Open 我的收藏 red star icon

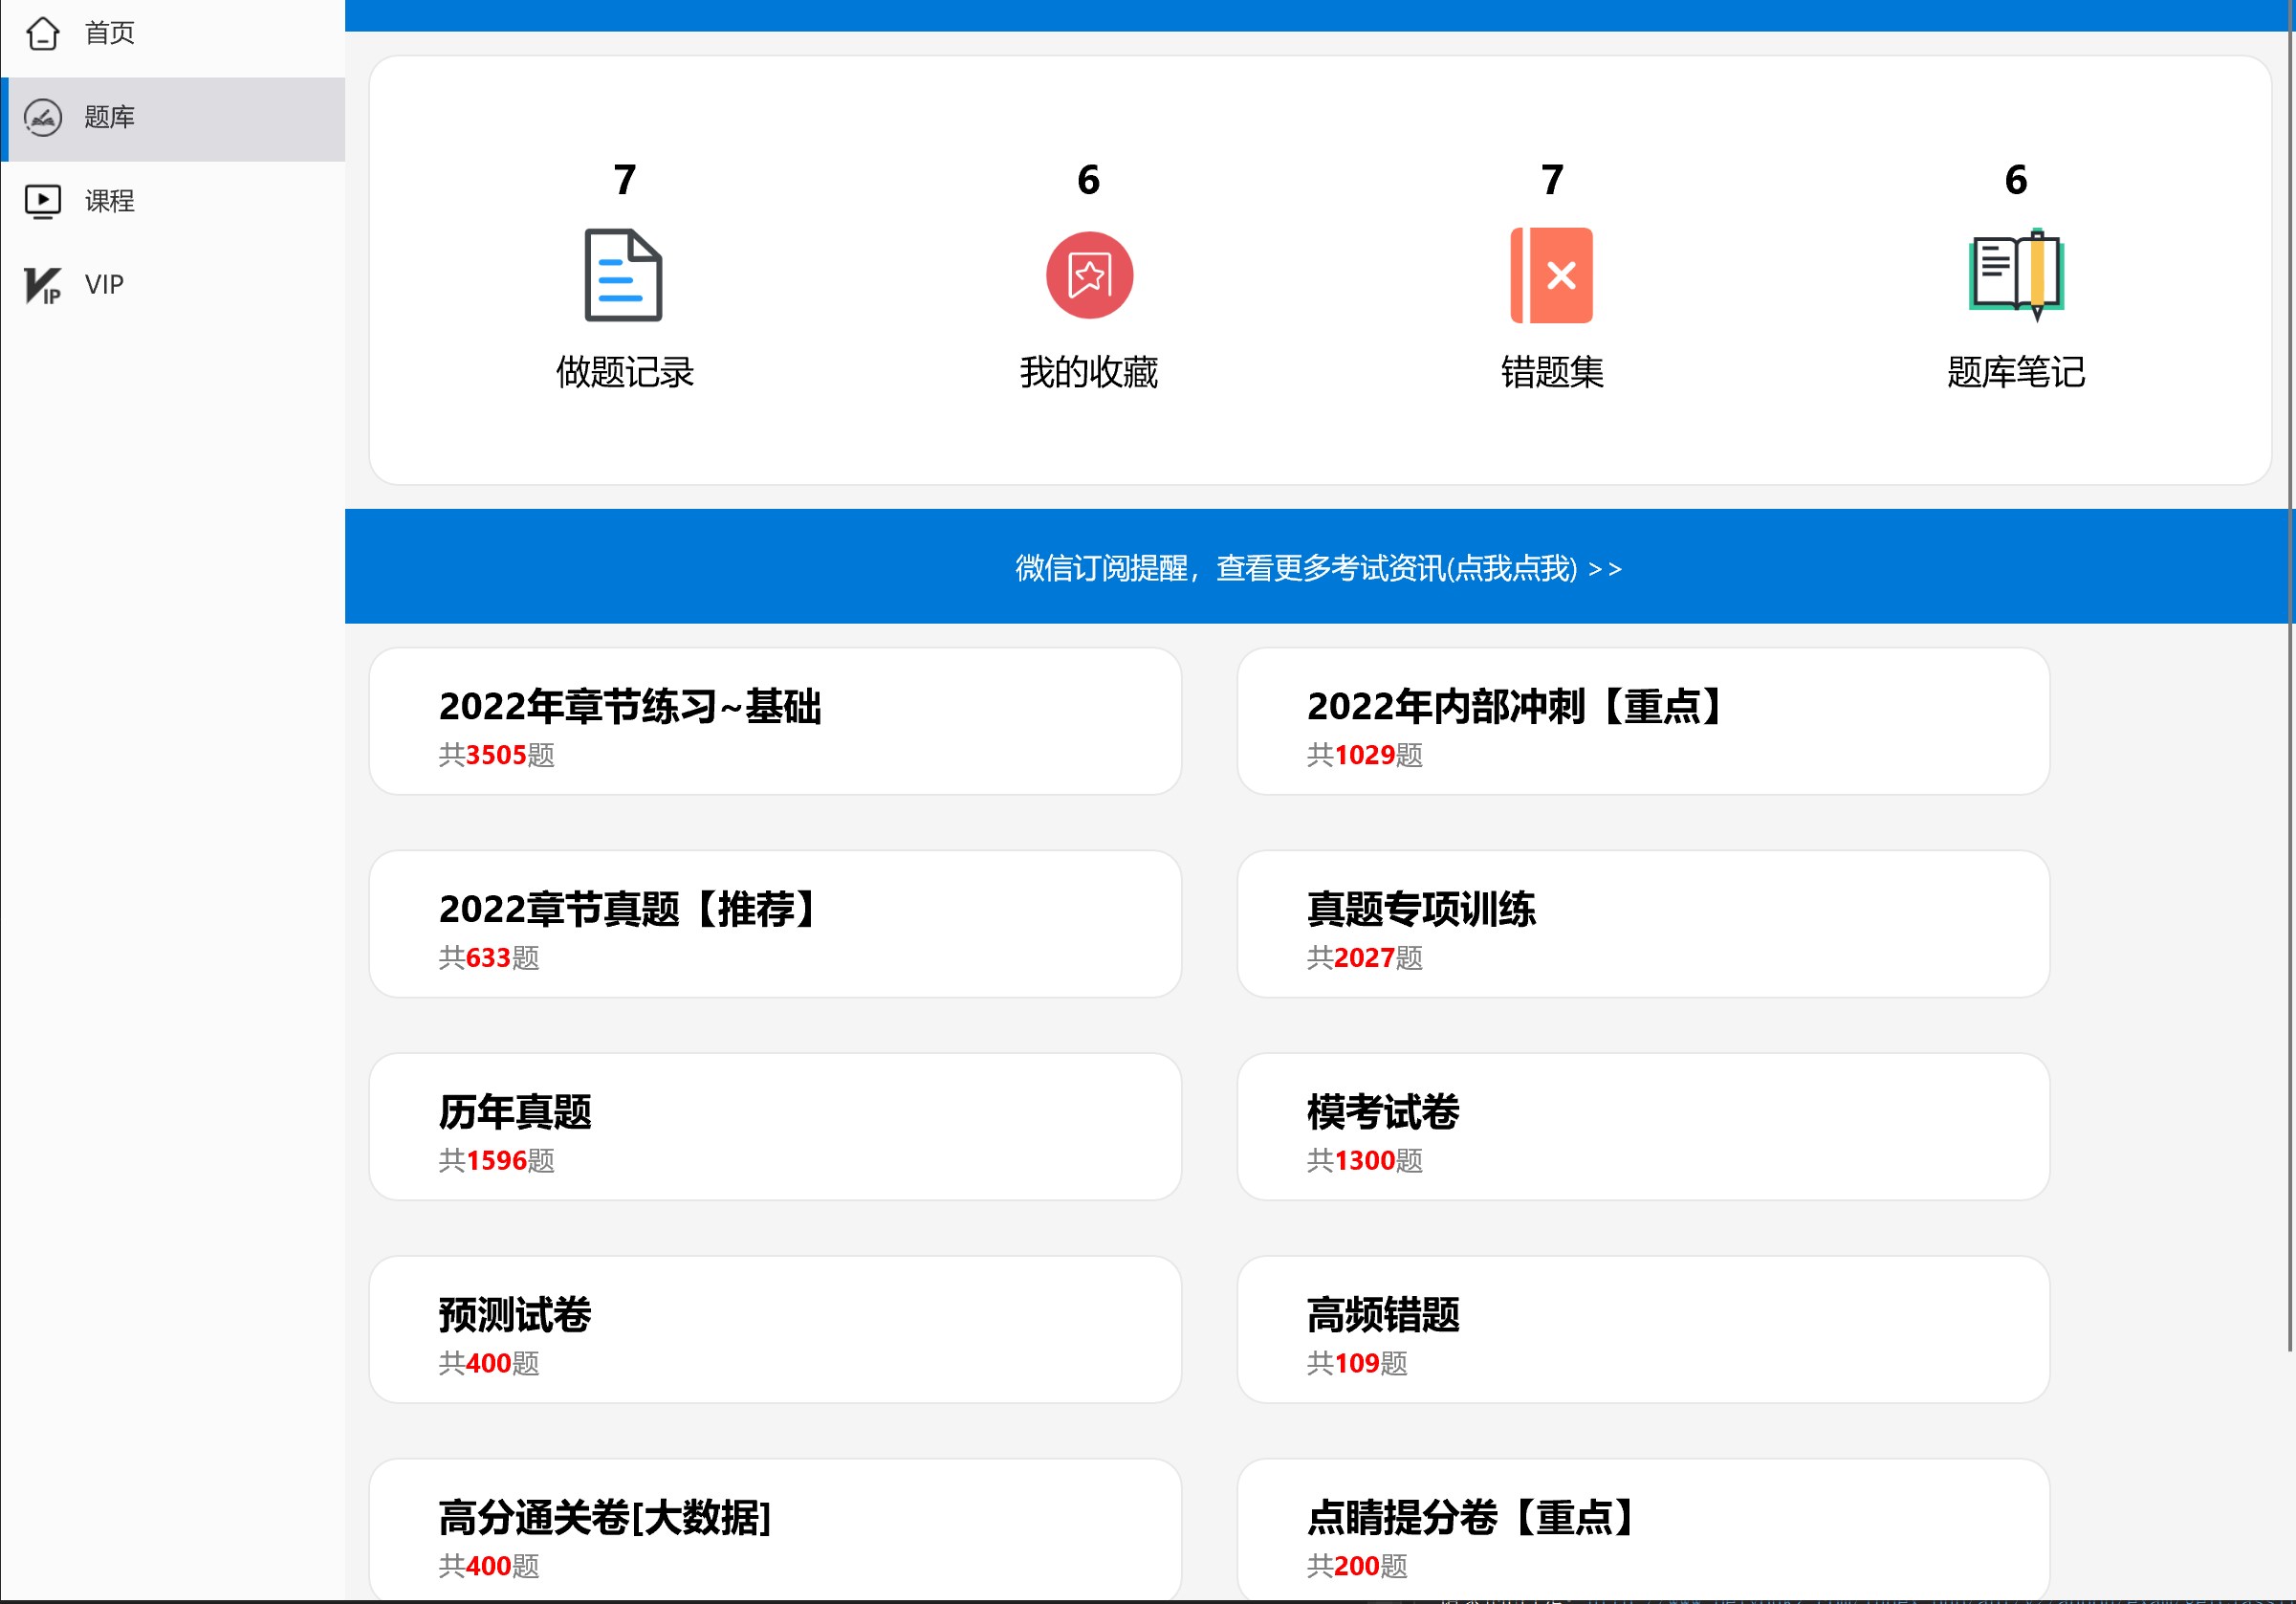coord(1088,275)
